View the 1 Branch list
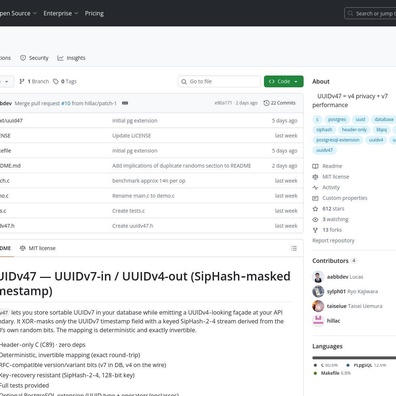 click(34, 81)
